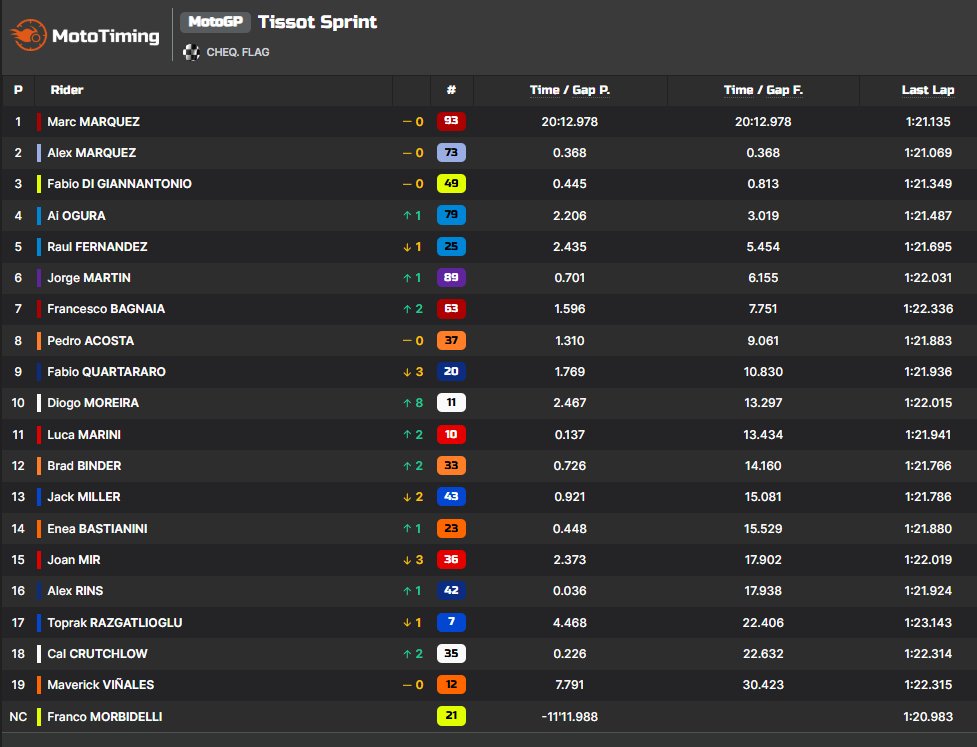The width and height of the screenshot is (977, 747).
Task: Select rider Maverick VIÑALES
Action: pyautogui.click(x=101, y=685)
